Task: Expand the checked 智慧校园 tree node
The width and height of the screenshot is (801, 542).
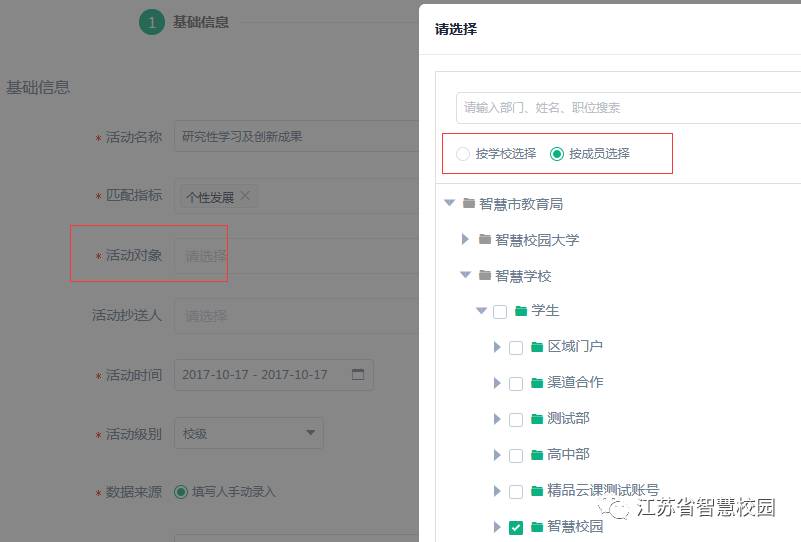Action: pos(497,527)
